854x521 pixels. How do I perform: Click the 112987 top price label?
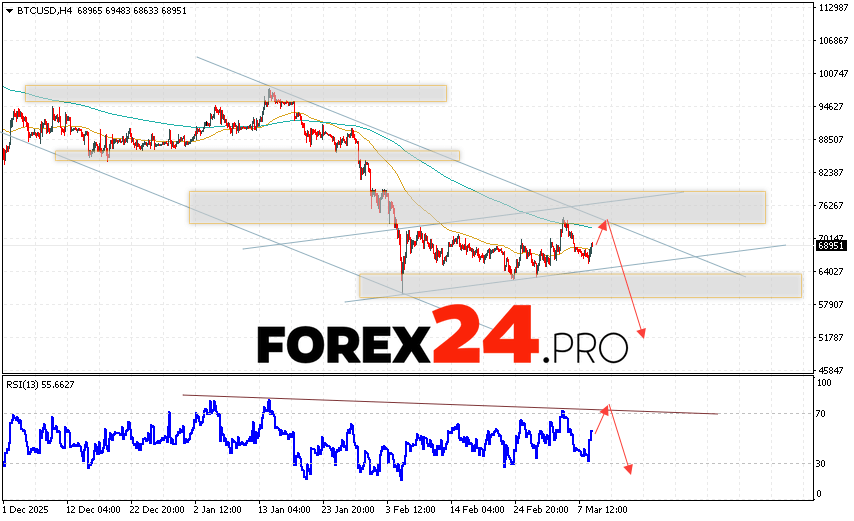pos(832,8)
